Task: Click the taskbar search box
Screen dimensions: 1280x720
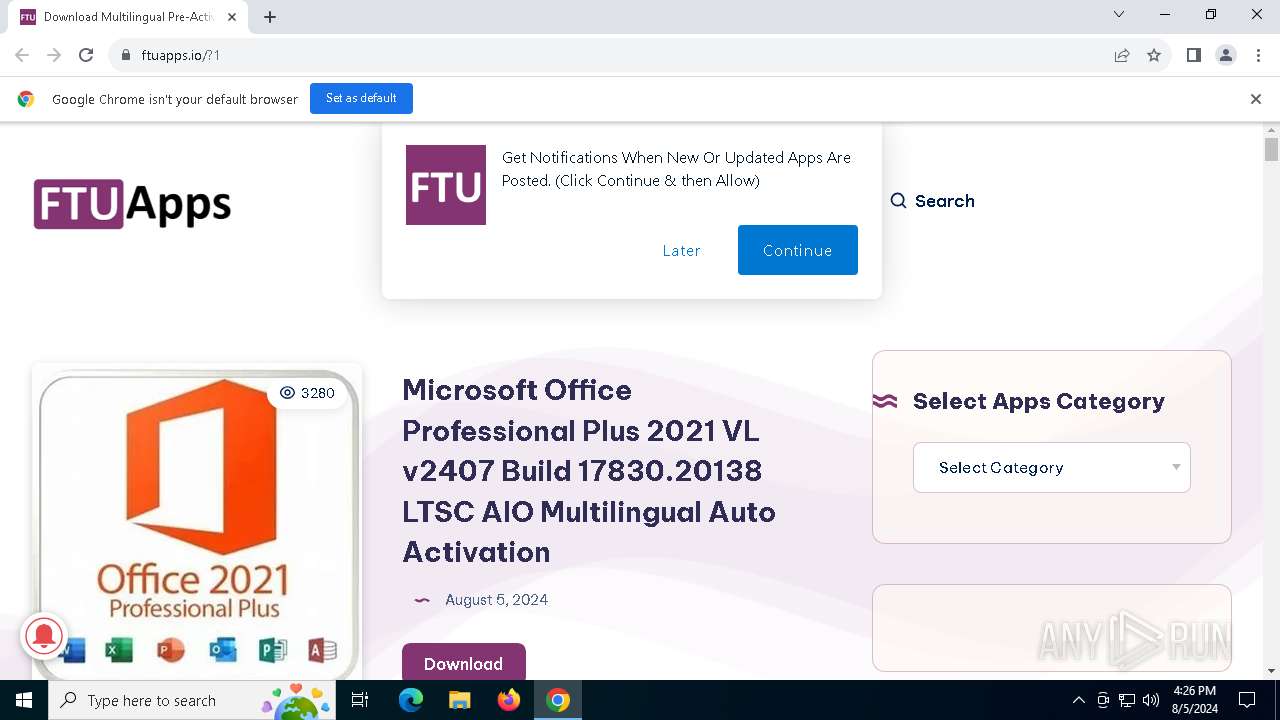Action: coord(193,700)
